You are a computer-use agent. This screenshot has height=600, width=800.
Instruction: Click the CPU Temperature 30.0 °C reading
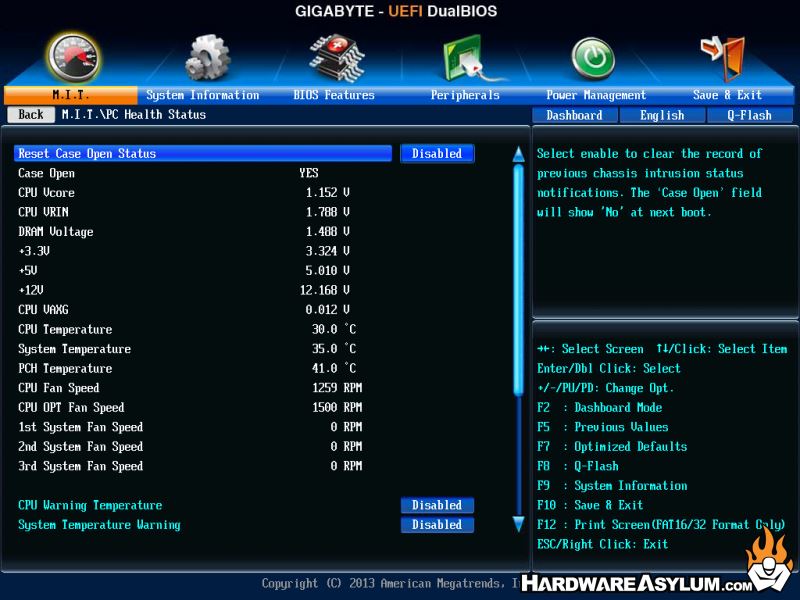click(x=334, y=329)
